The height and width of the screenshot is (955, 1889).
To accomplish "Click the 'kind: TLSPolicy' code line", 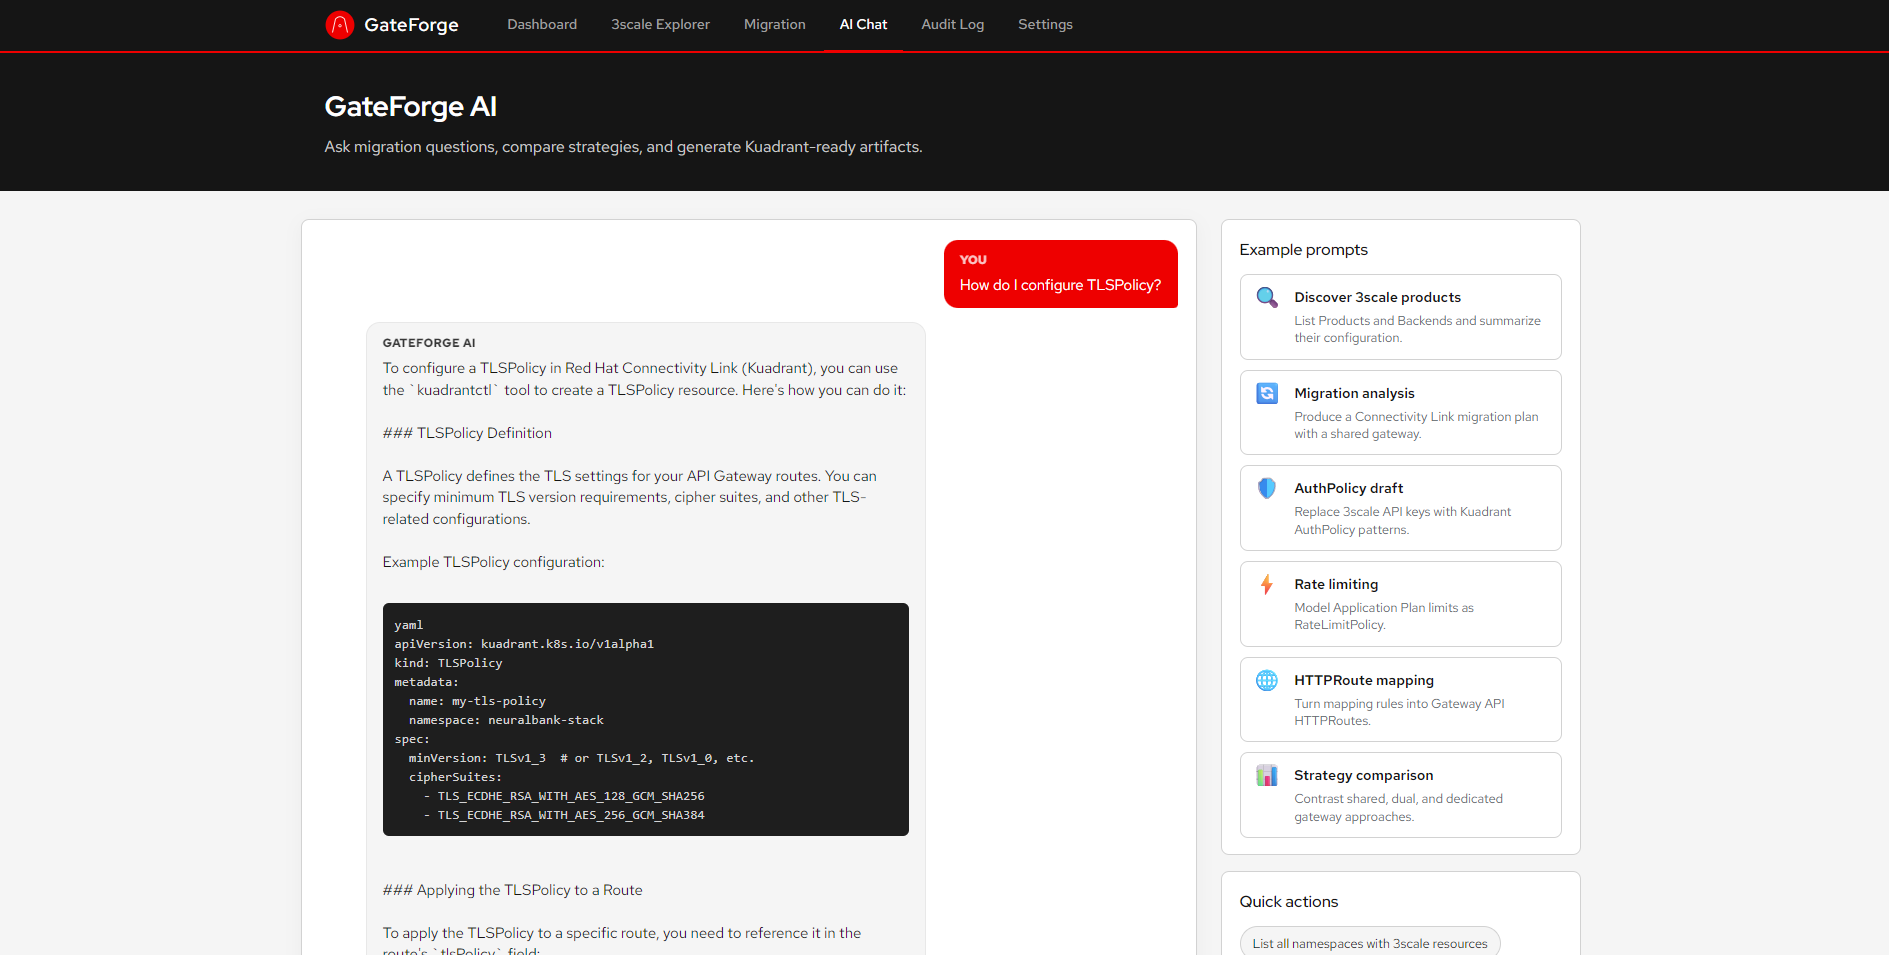I will [448, 663].
